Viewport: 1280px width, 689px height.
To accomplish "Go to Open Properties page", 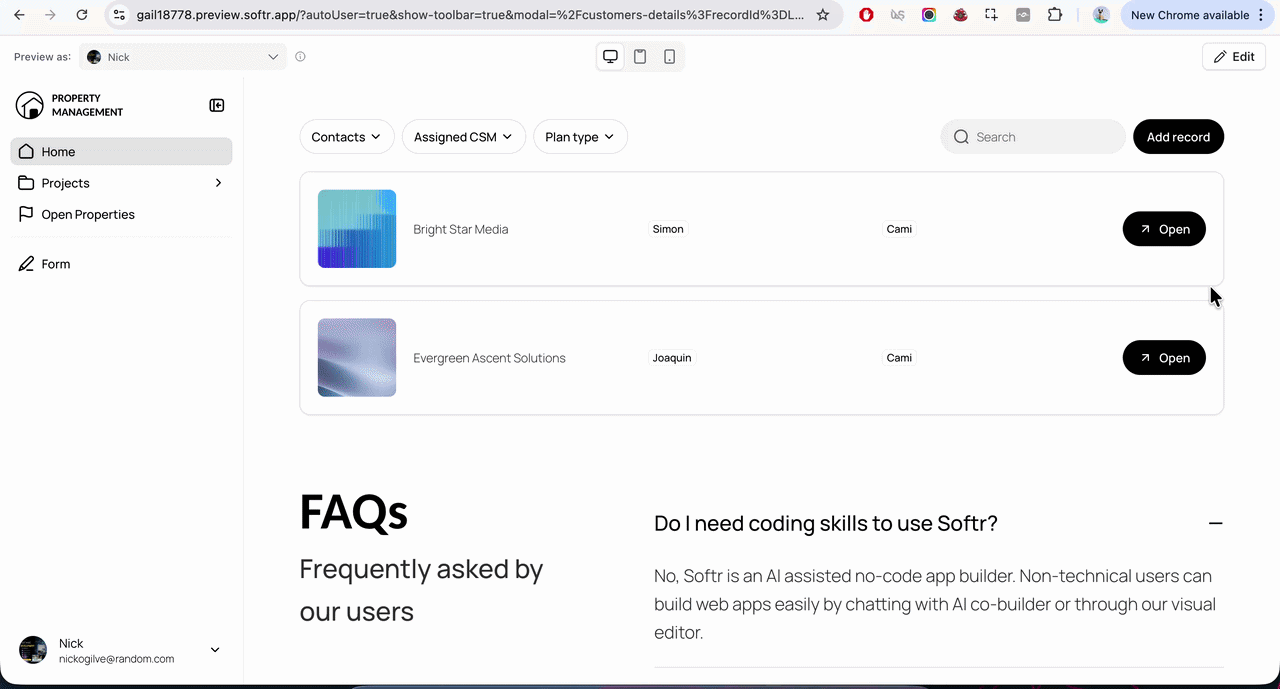I will (x=121, y=214).
